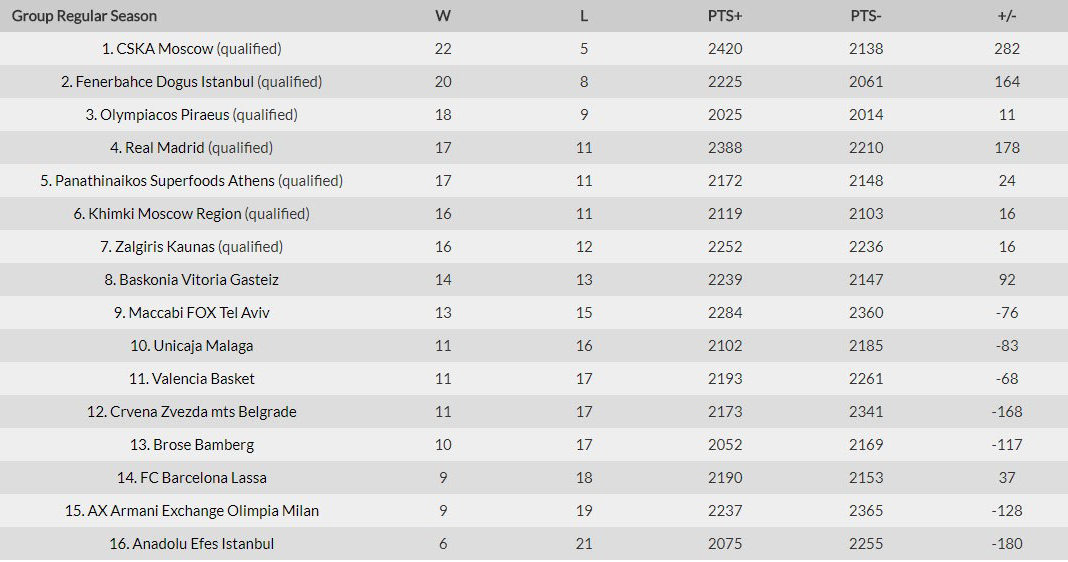Select Brose Bamberg team name
Image resolution: width=1068 pixels, height=562 pixels.
pos(203,445)
